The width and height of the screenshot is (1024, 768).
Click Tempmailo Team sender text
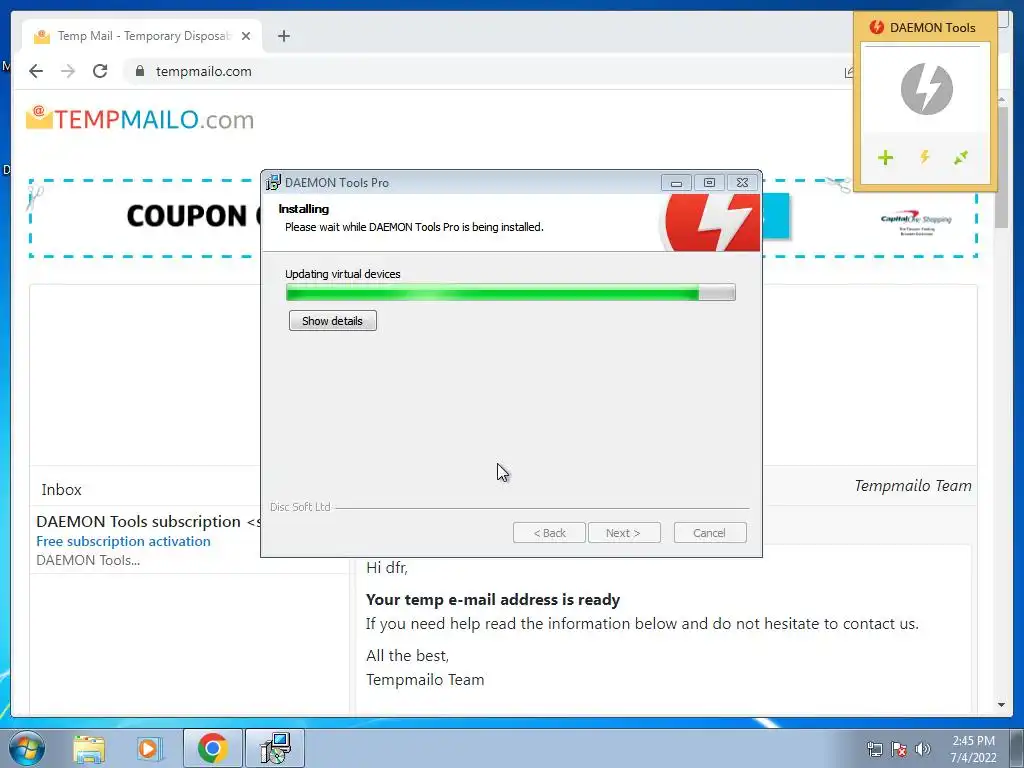click(913, 486)
